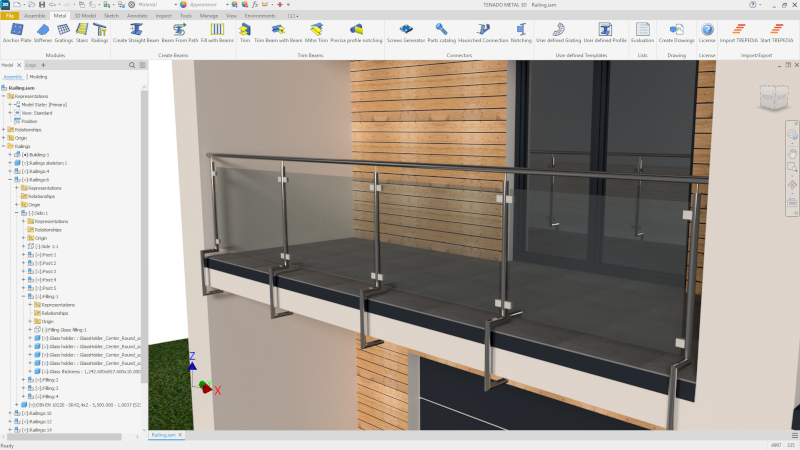Screen dimensions: 800x450
Task: Switch to Modeling view in browser
Action: click(x=38, y=76)
